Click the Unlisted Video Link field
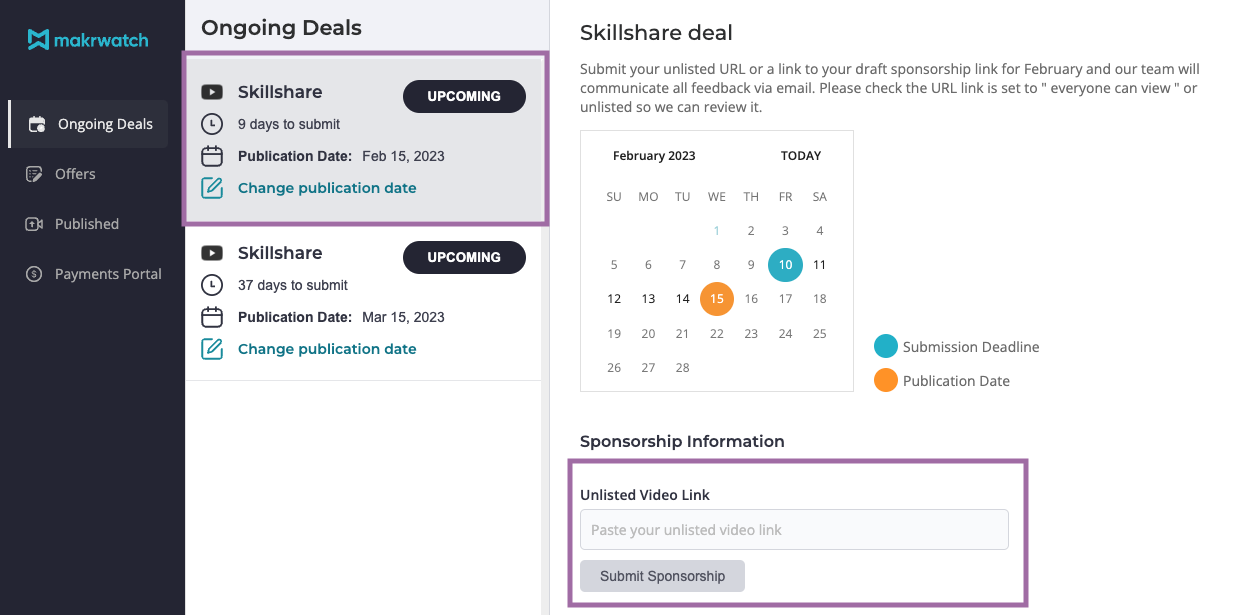 pyautogui.click(x=794, y=530)
